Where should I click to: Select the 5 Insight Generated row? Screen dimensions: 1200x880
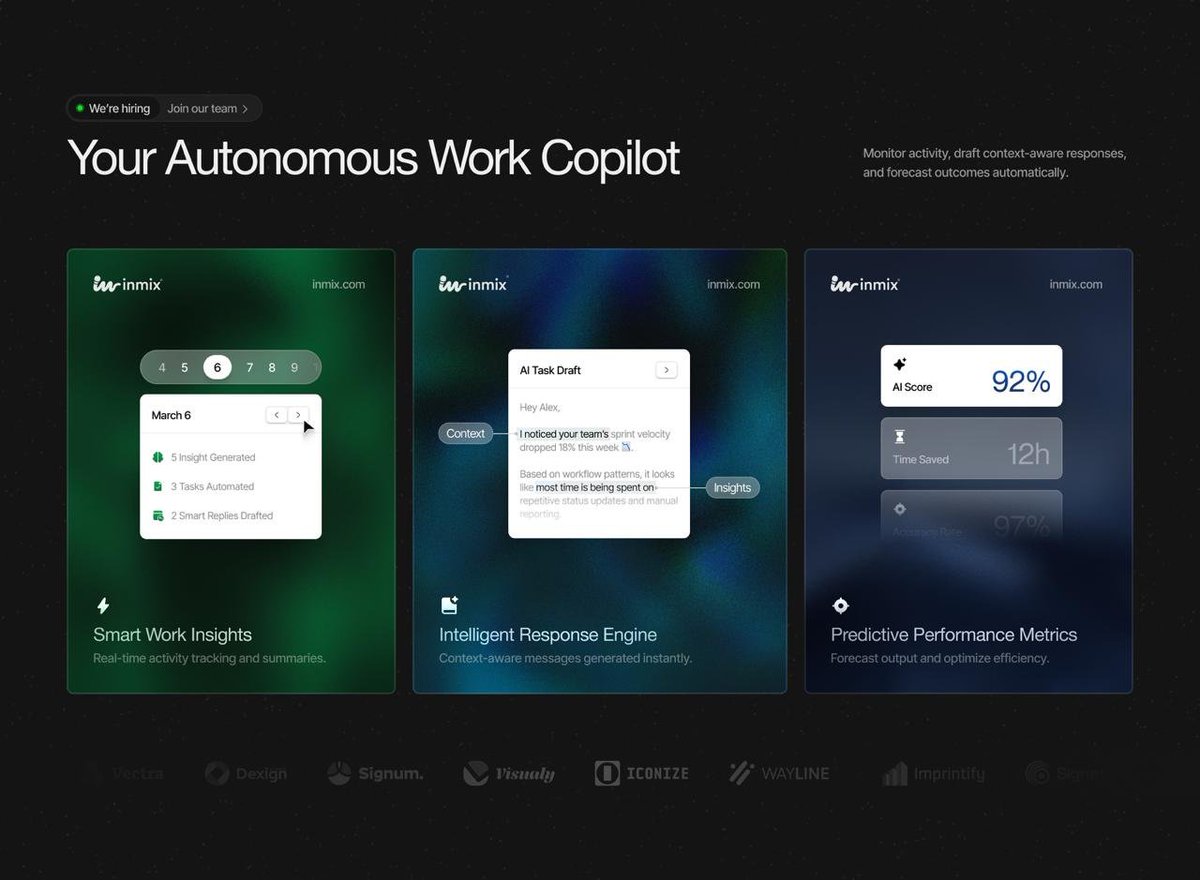click(x=204, y=457)
